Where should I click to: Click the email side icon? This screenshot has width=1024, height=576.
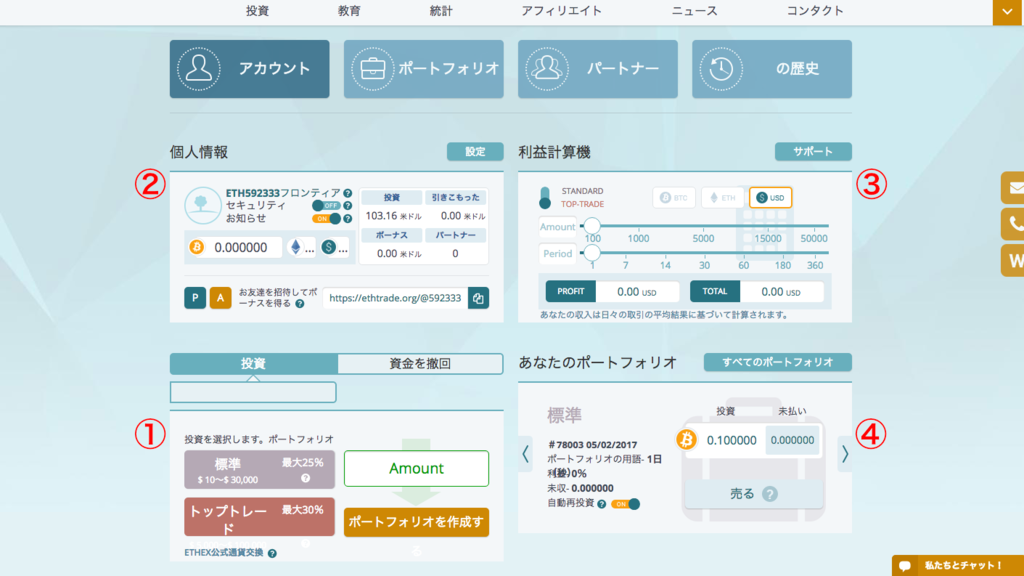[x=1013, y=188]
